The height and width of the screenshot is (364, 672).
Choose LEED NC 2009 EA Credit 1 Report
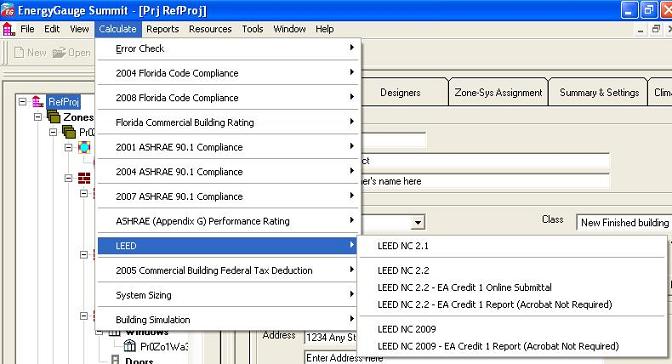512,346
